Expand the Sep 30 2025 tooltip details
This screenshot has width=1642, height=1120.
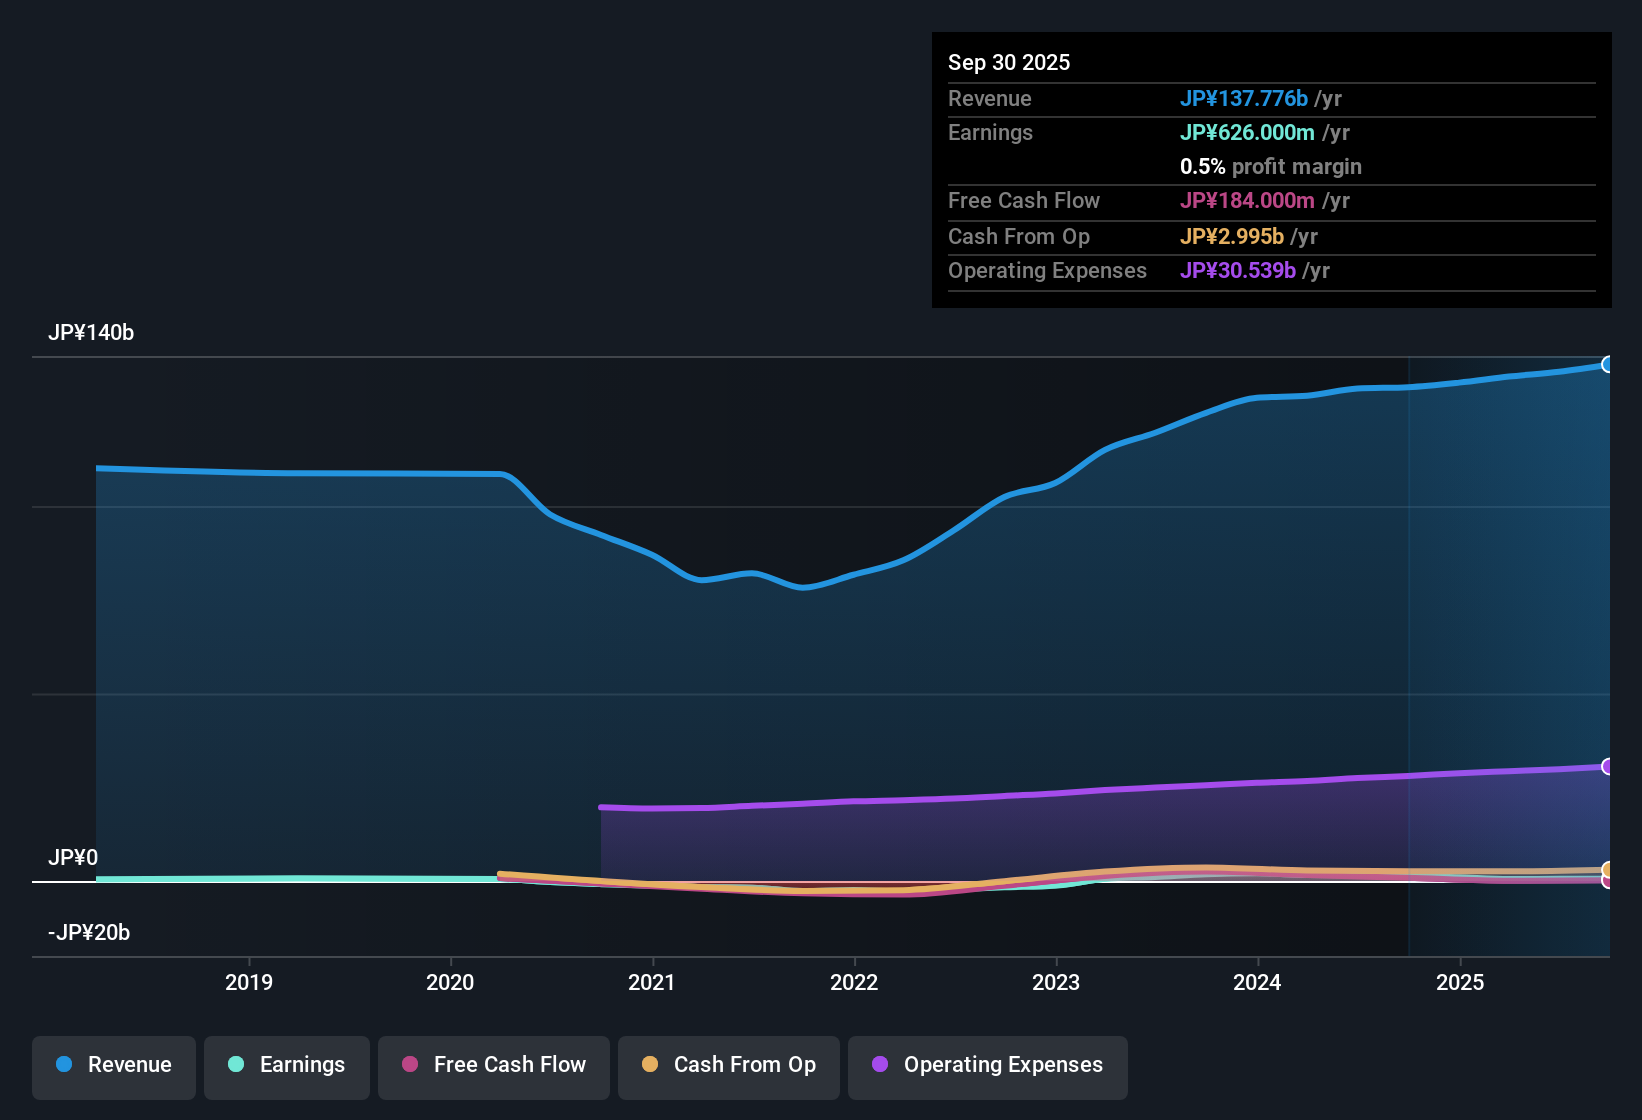[x=1009, y=62]
